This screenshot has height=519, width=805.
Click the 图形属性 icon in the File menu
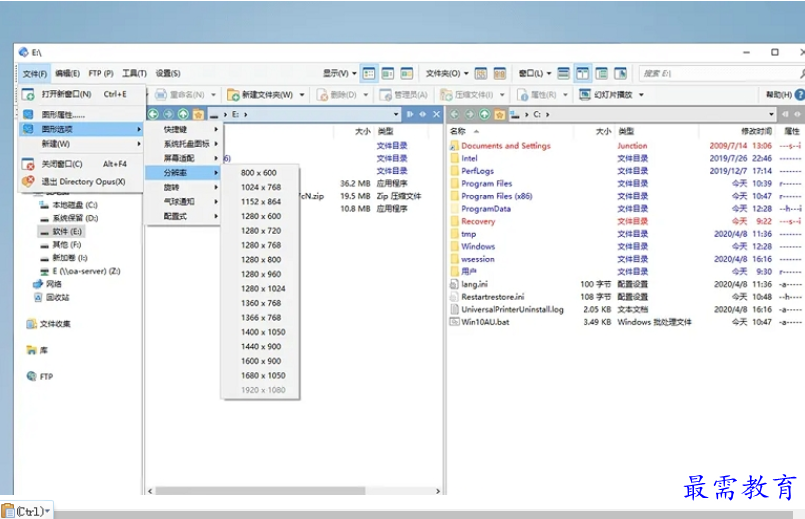(x=28, y=114)
